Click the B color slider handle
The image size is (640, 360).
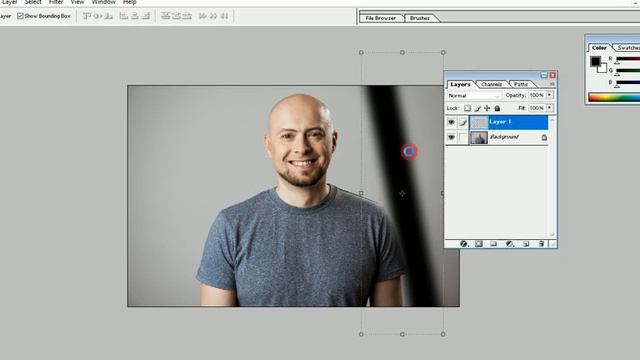pyautogui.click(x=617, y=87)
